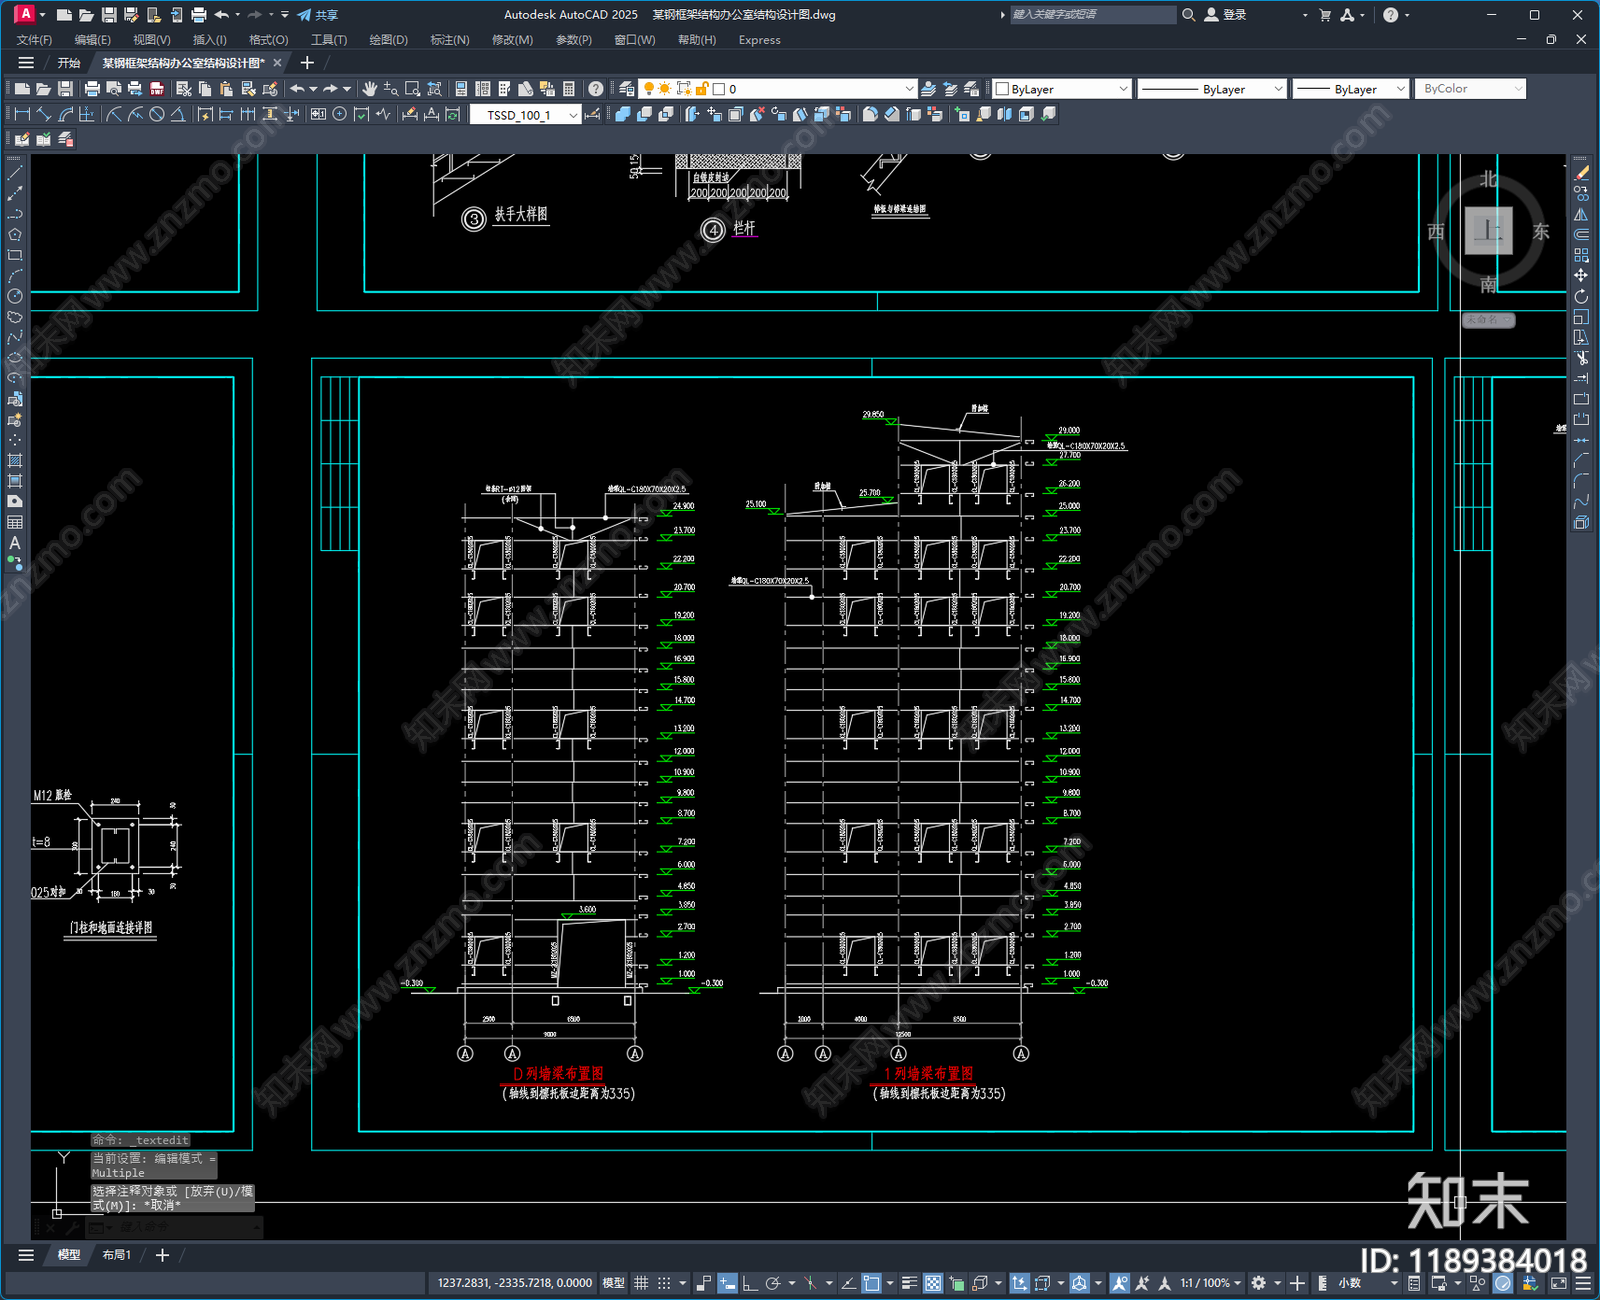Select the Multiline text A tool
The width and height of the screenshot is (1600, 1300).
coord(15,543)
